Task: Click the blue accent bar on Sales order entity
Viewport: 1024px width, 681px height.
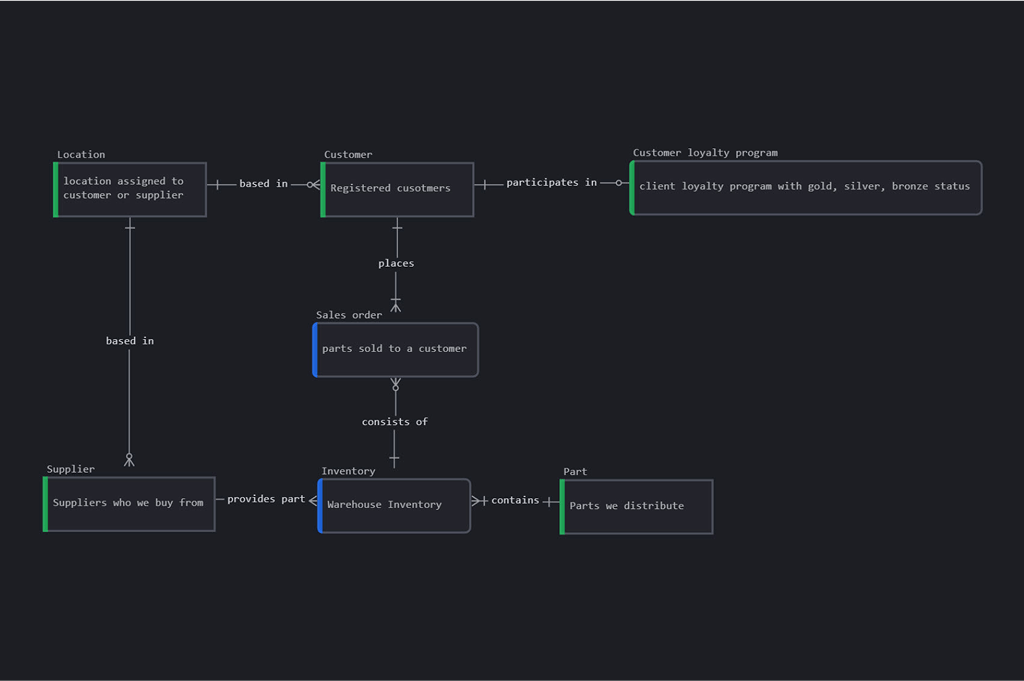Action: [316, 349]
